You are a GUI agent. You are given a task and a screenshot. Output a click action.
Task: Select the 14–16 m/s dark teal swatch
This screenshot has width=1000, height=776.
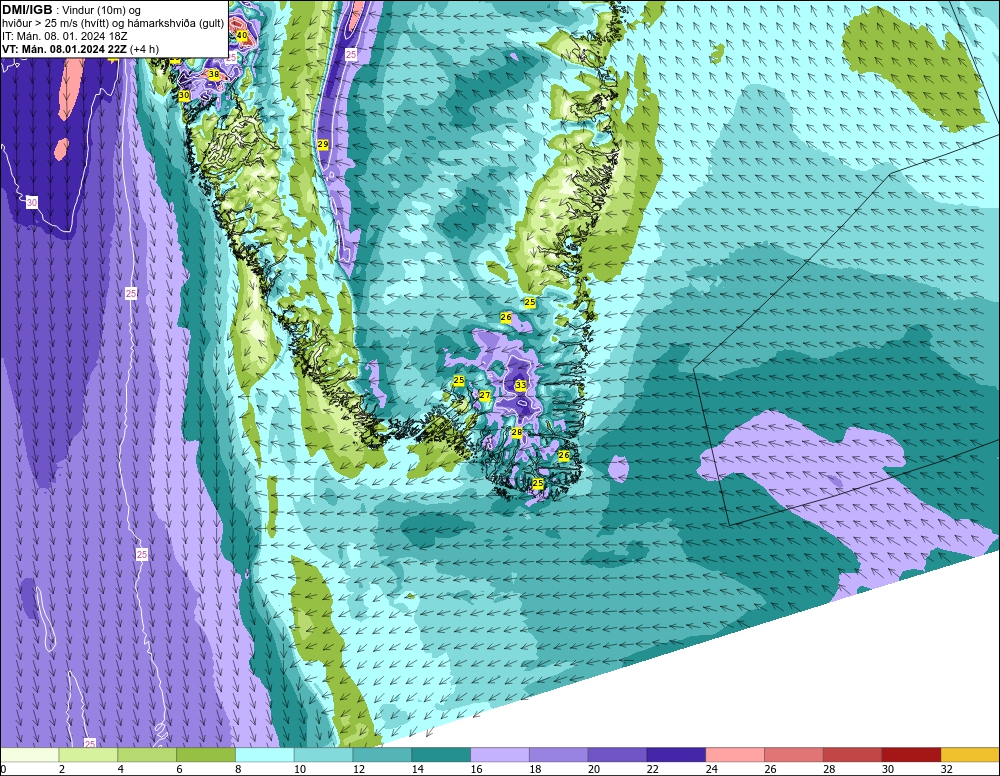(x=441, y=755)
